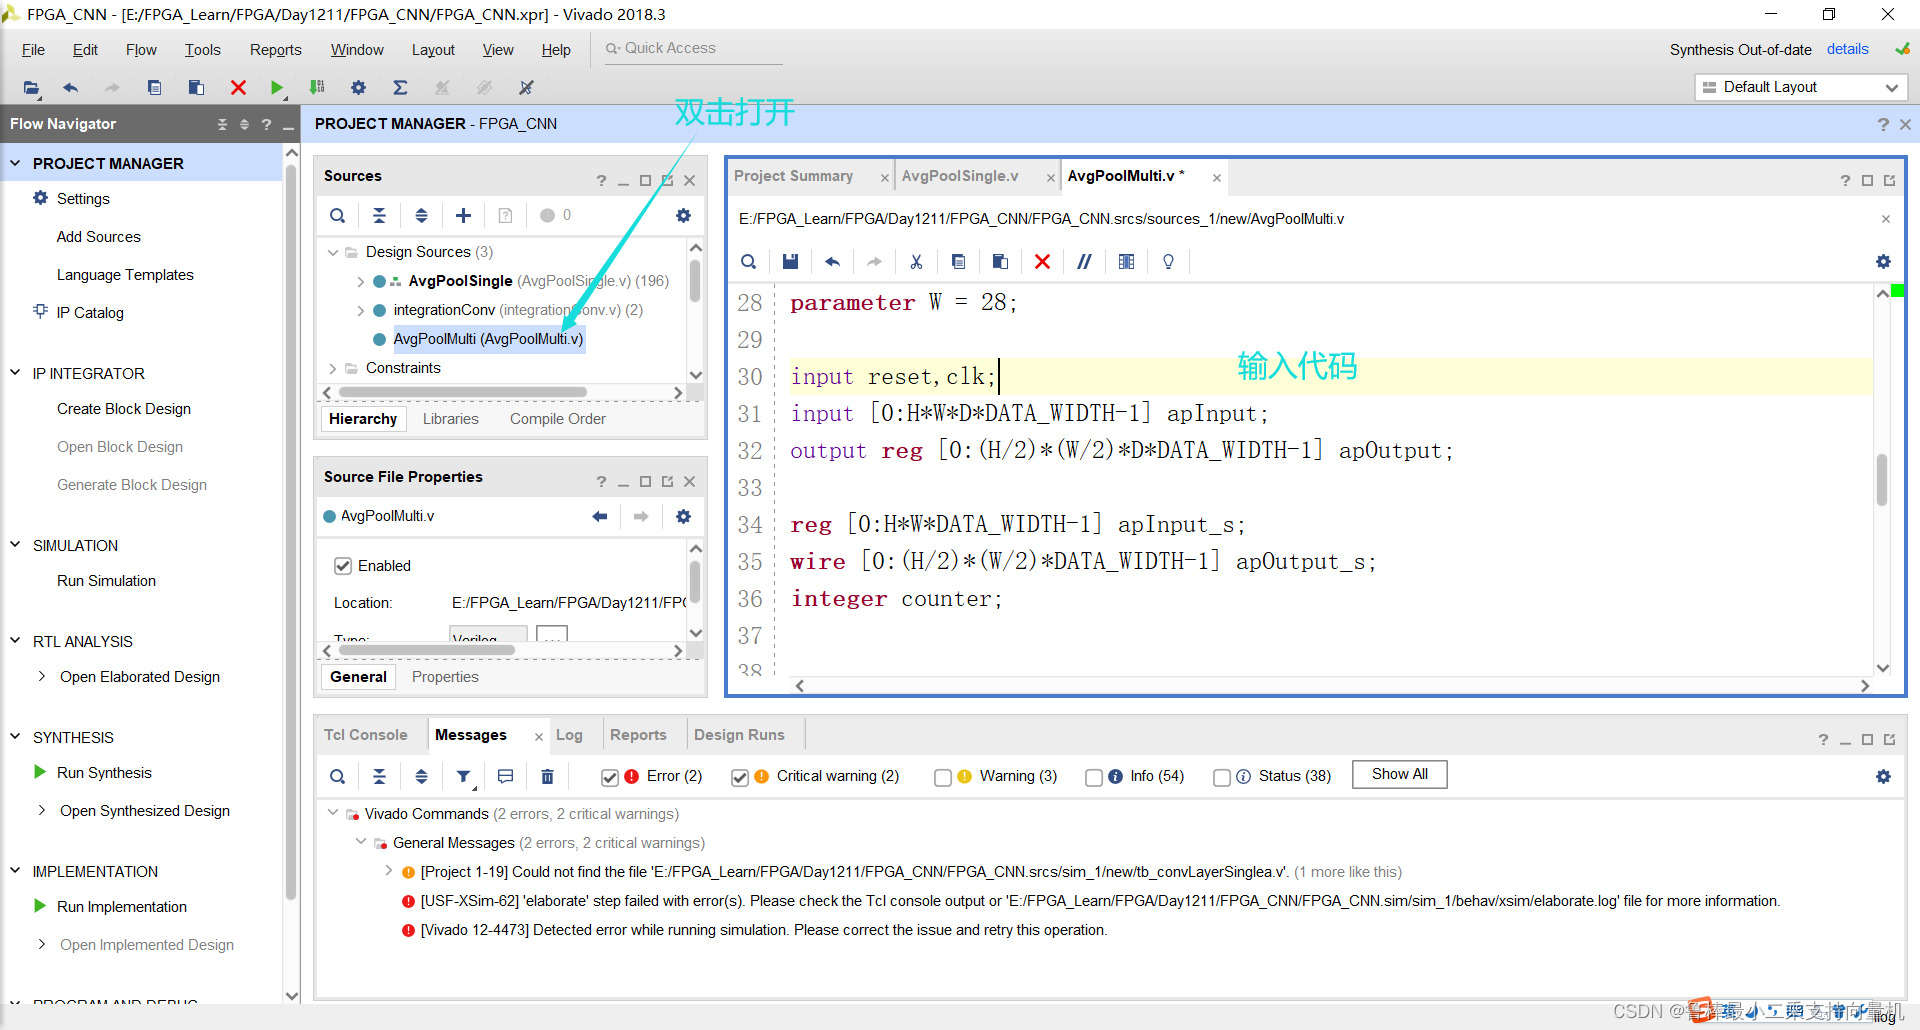Collapse the Vivado Commands message group

(x=333, y=813)
